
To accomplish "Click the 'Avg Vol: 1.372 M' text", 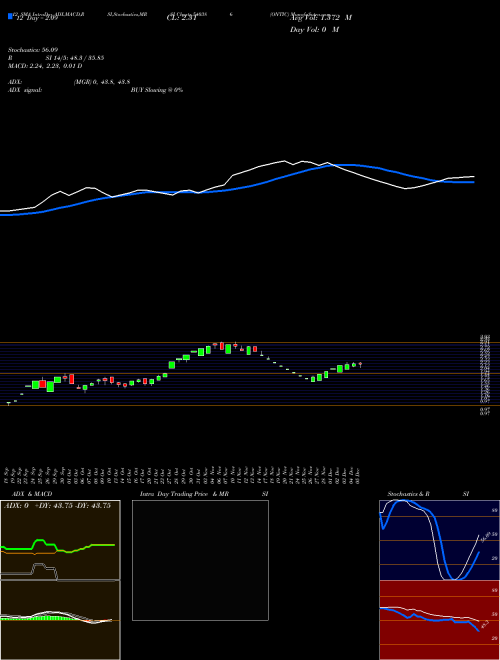I will 321,18.
